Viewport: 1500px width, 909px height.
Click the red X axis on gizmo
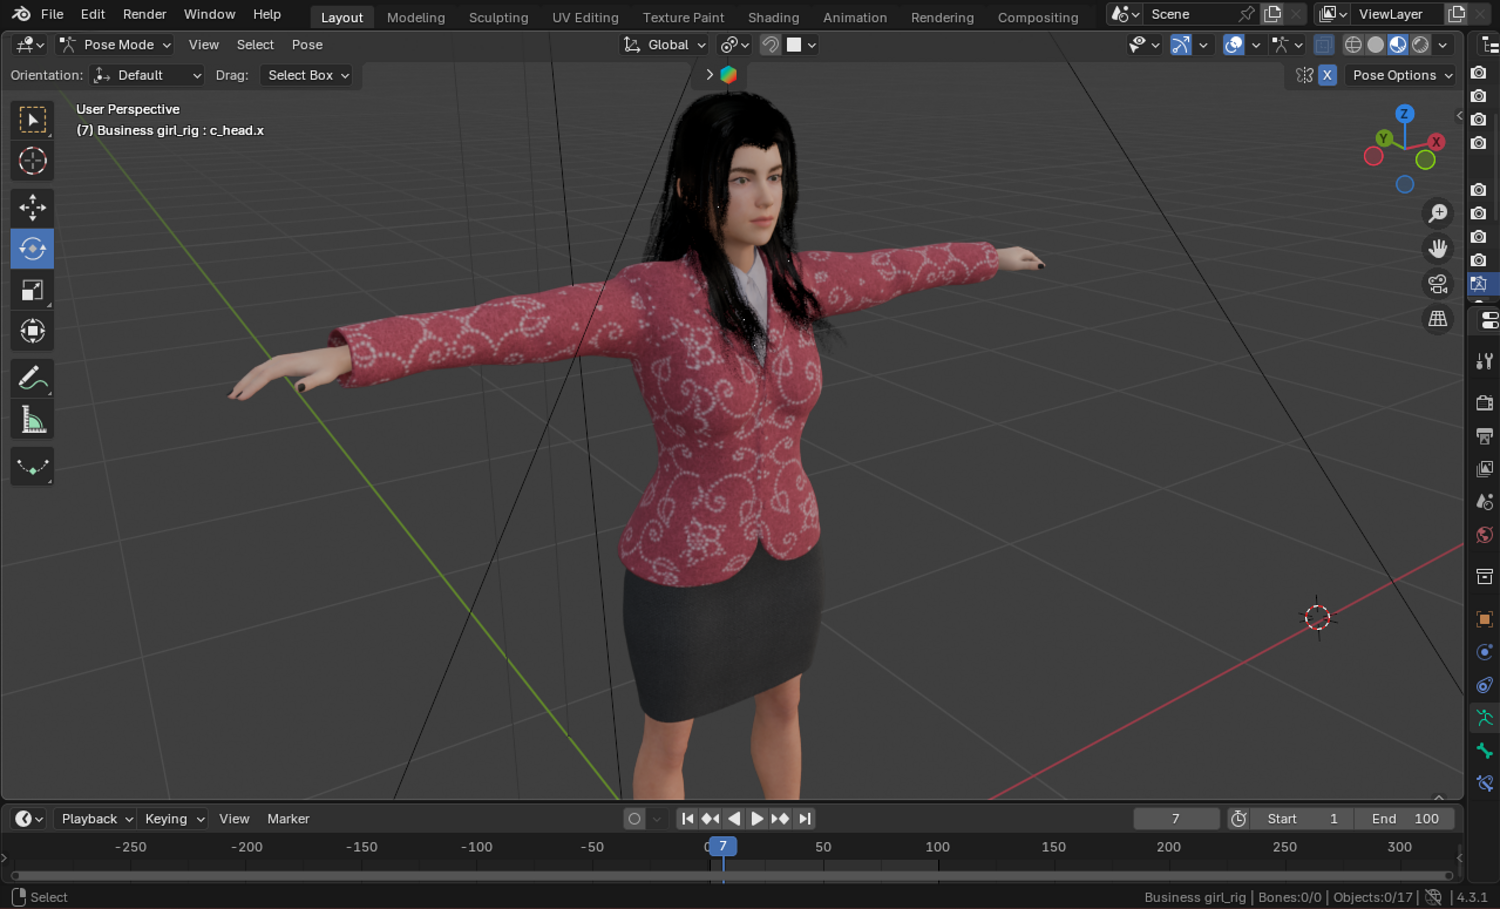[1436, 142]
